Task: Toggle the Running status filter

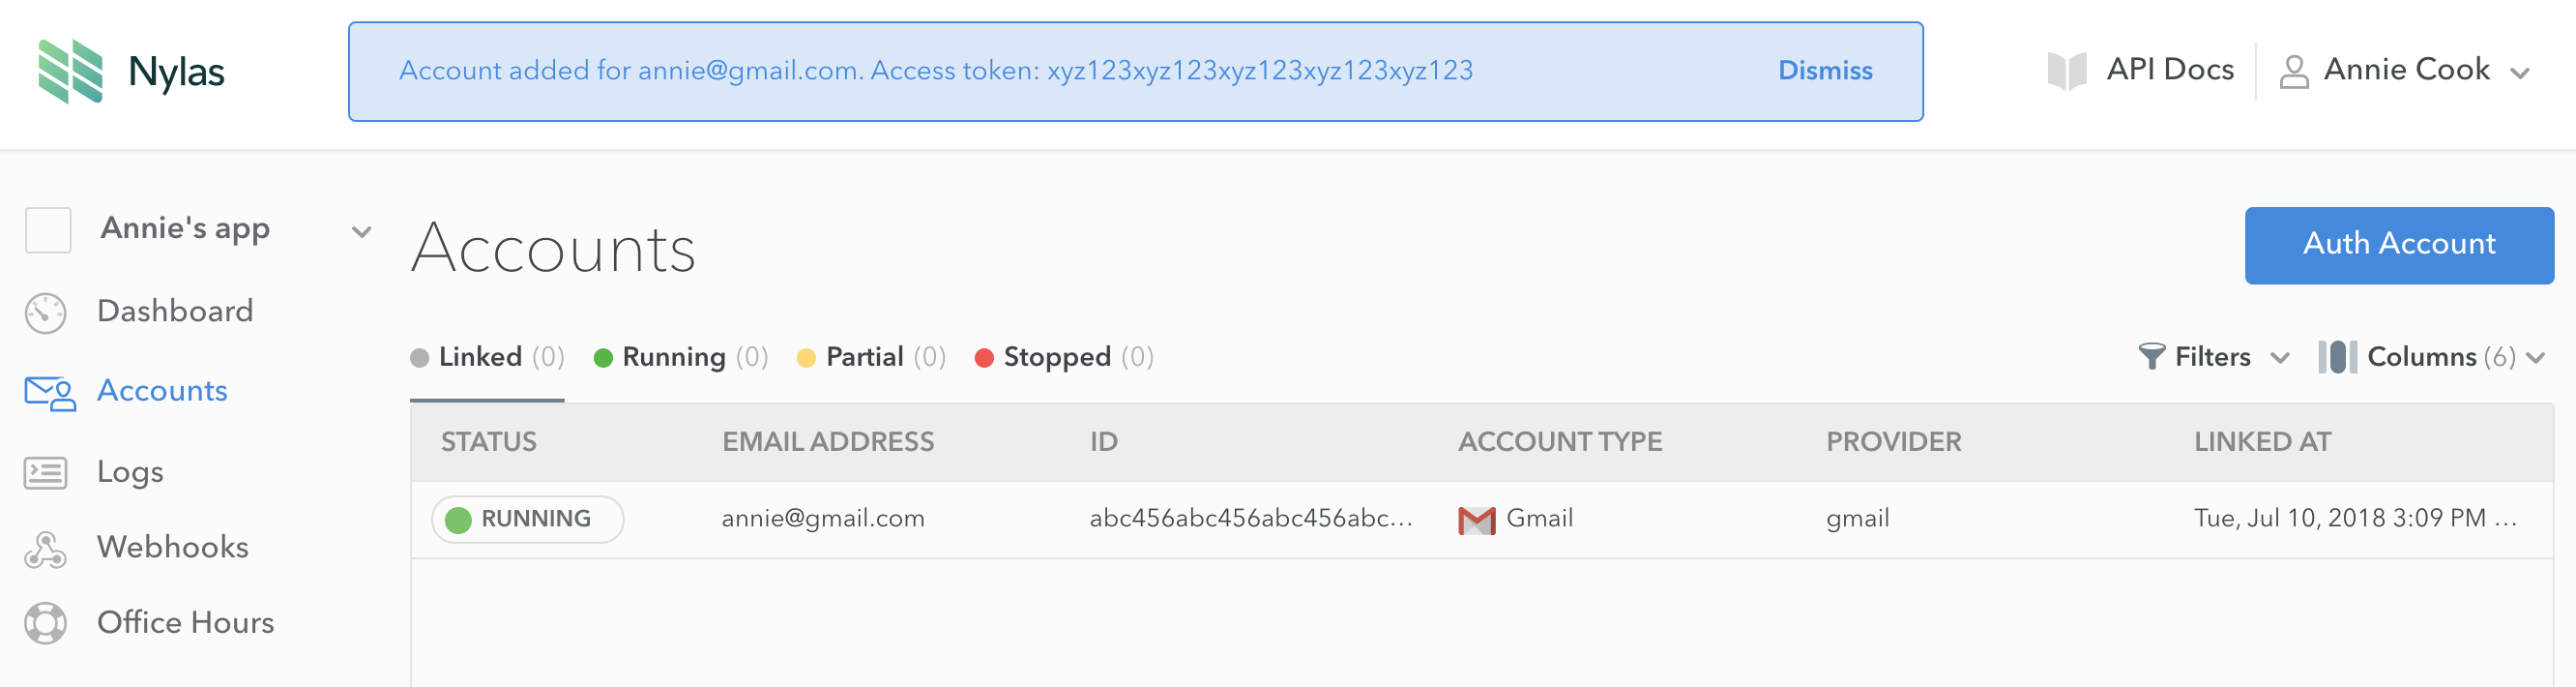Action: coord(680,357)
